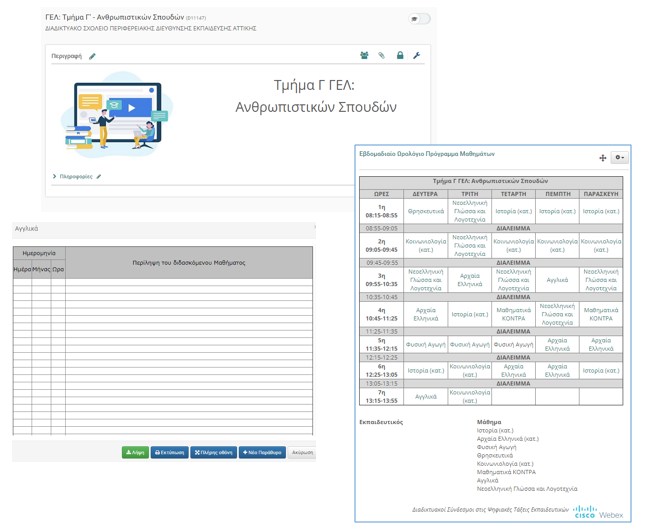Click Αγγλικά link in Thursday third period

557,280
